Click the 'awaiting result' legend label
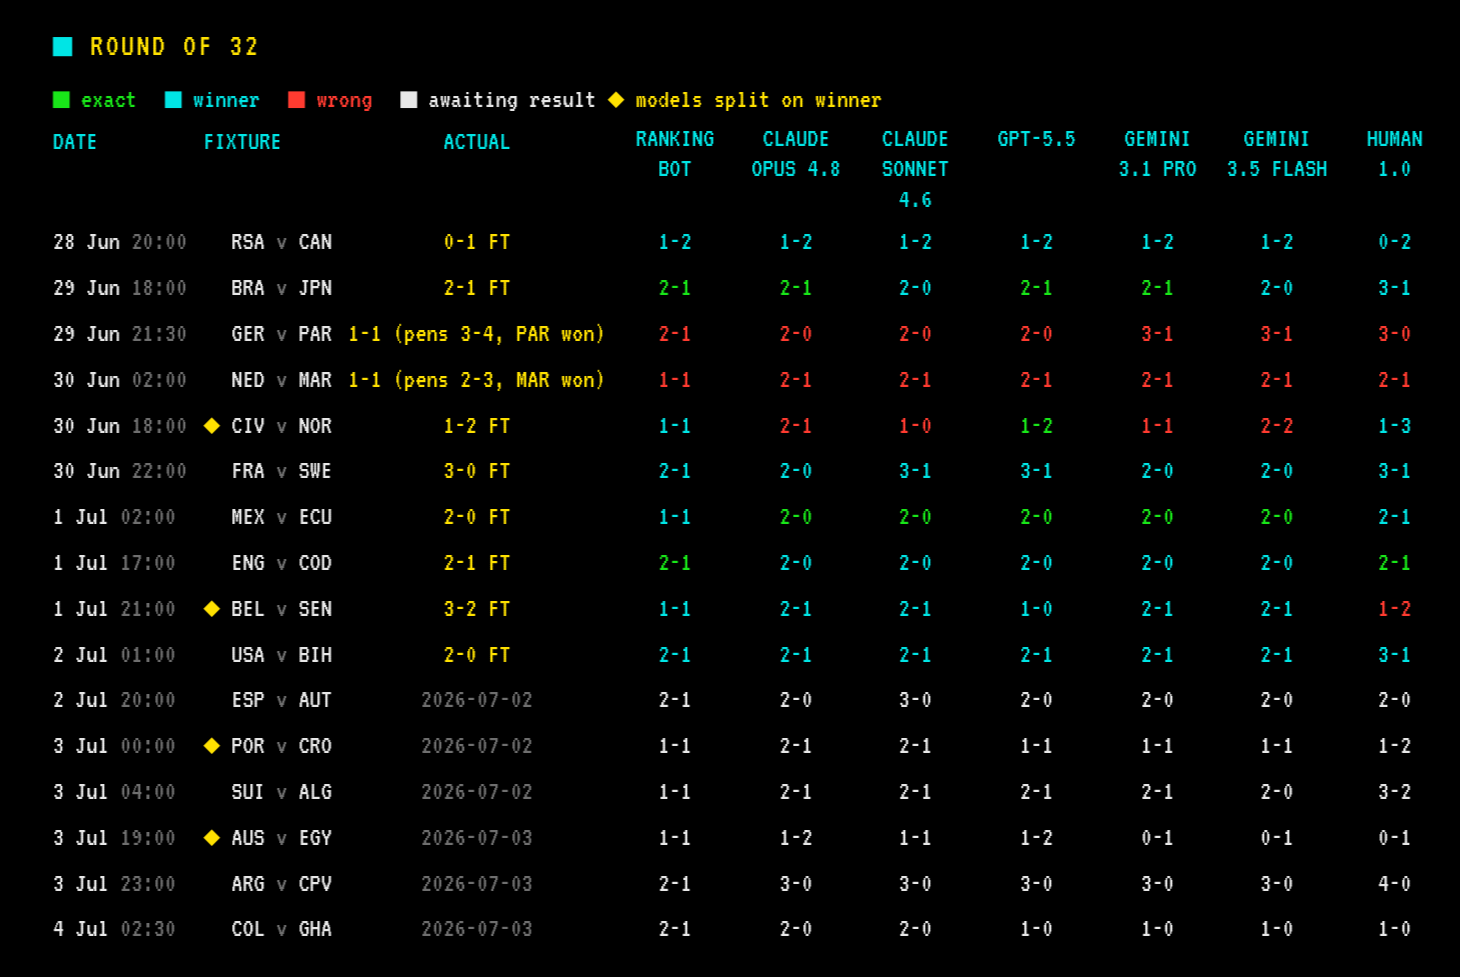1460x977 pixels. pos(511,100)
